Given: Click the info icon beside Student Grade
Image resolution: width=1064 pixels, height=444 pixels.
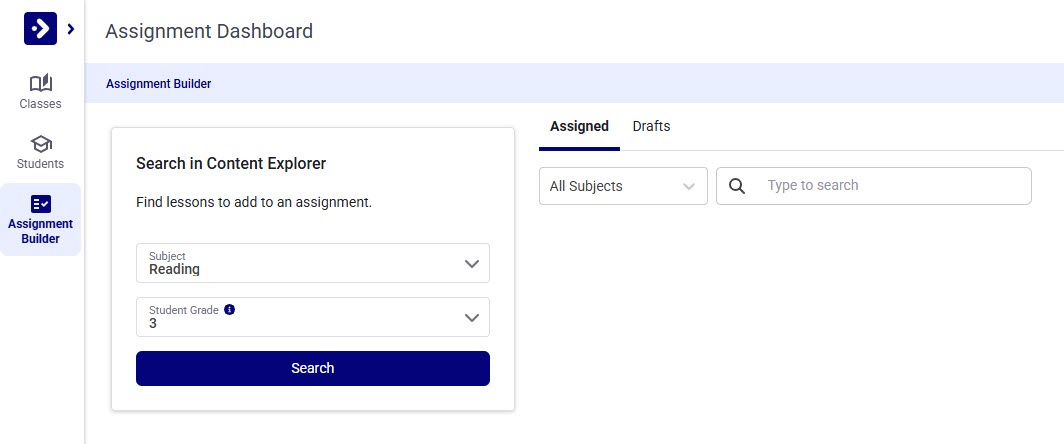Looking at the screenshot, I should click(x=229, y=310).
